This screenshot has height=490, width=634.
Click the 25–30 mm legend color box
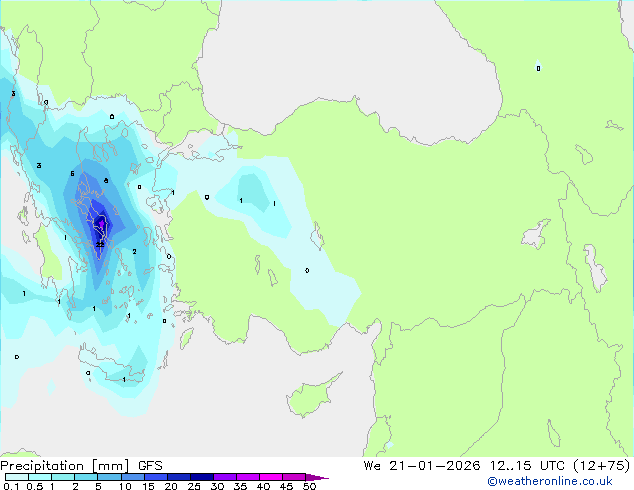(x=202, y=477)
